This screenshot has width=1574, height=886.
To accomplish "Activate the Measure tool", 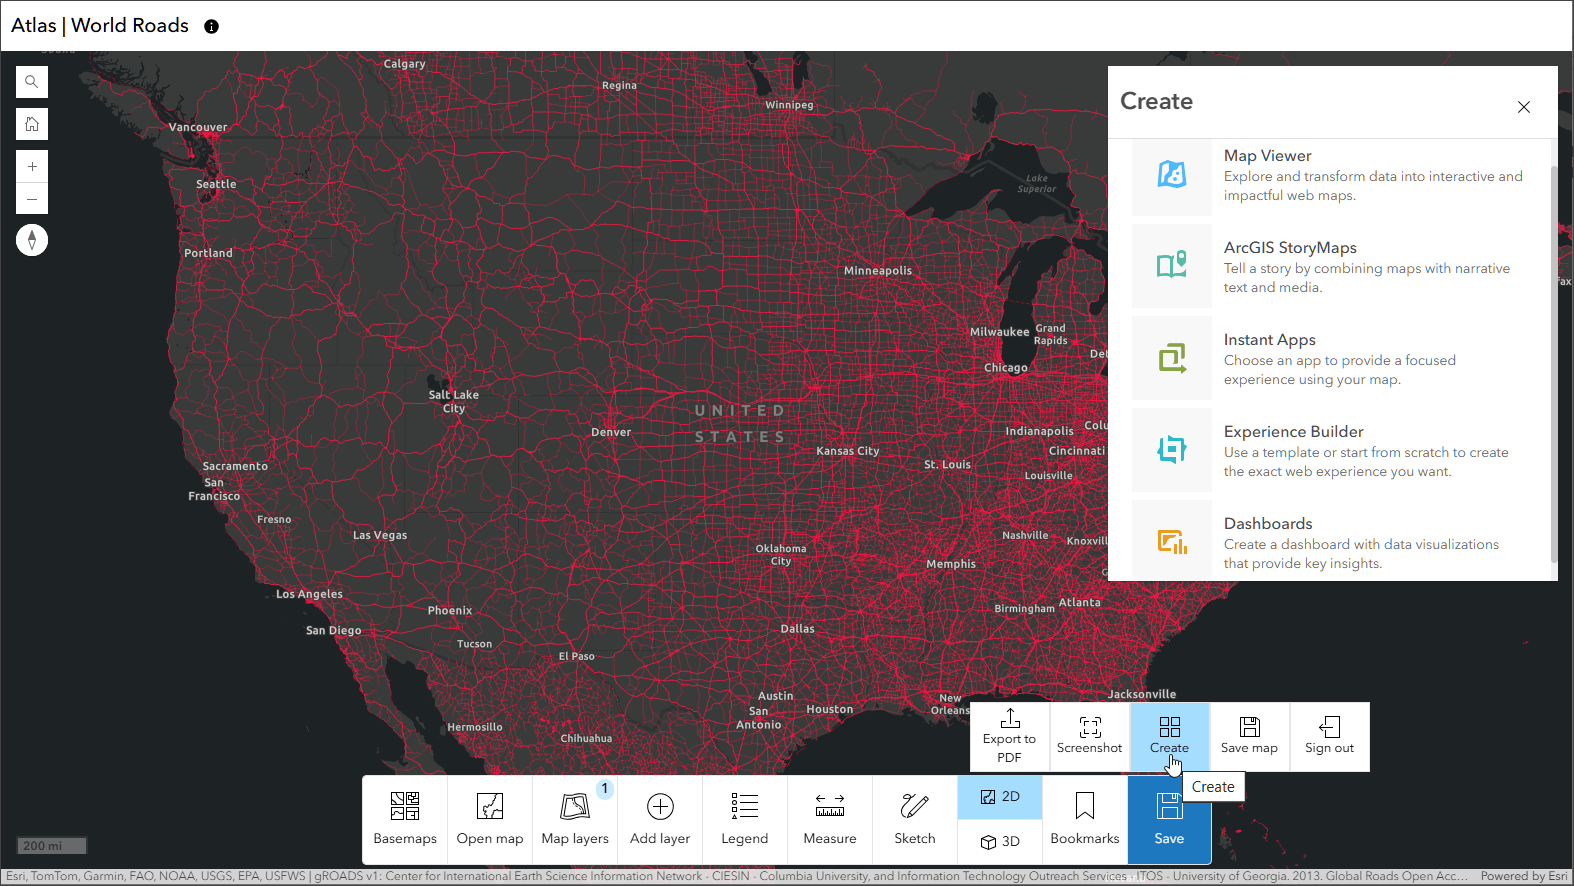I will 830,820.
